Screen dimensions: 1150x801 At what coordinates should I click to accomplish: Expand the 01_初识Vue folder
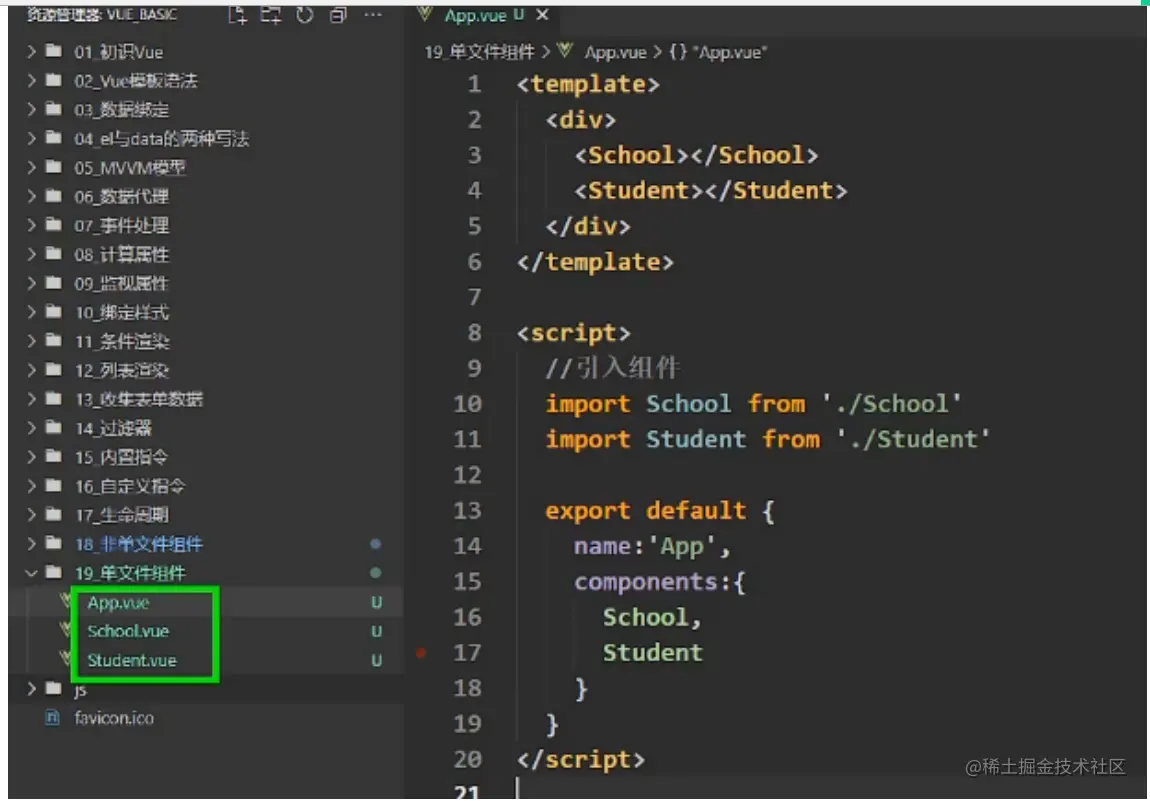coord(31,51)
